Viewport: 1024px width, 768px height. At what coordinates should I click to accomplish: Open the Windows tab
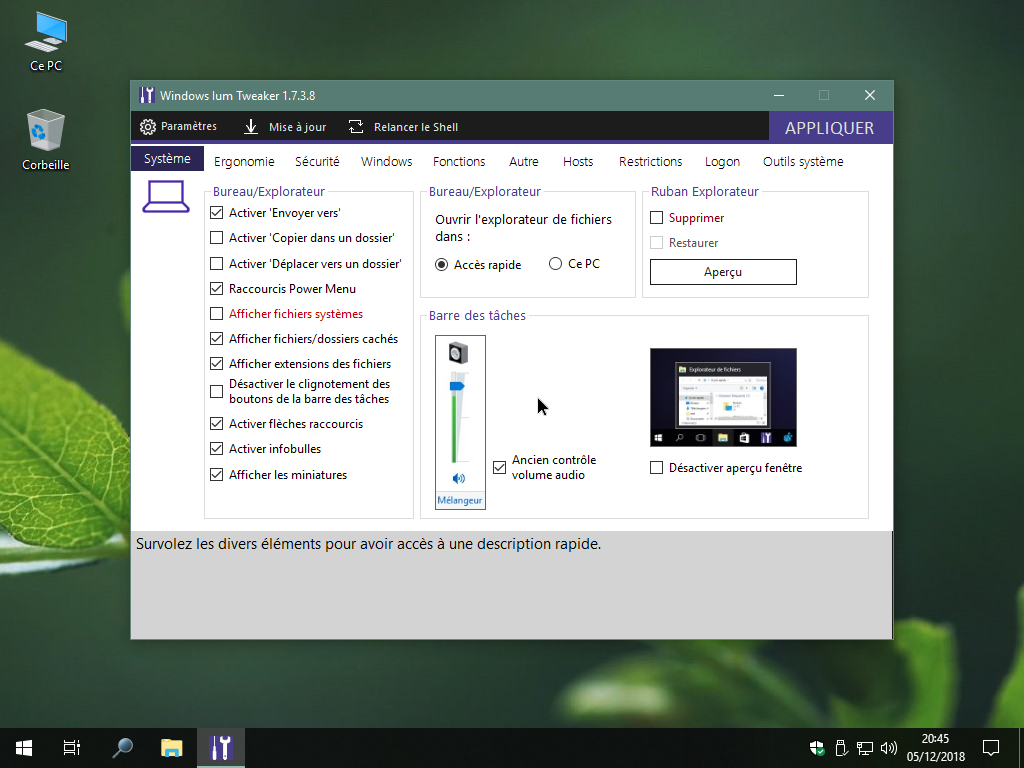(387, 161)
